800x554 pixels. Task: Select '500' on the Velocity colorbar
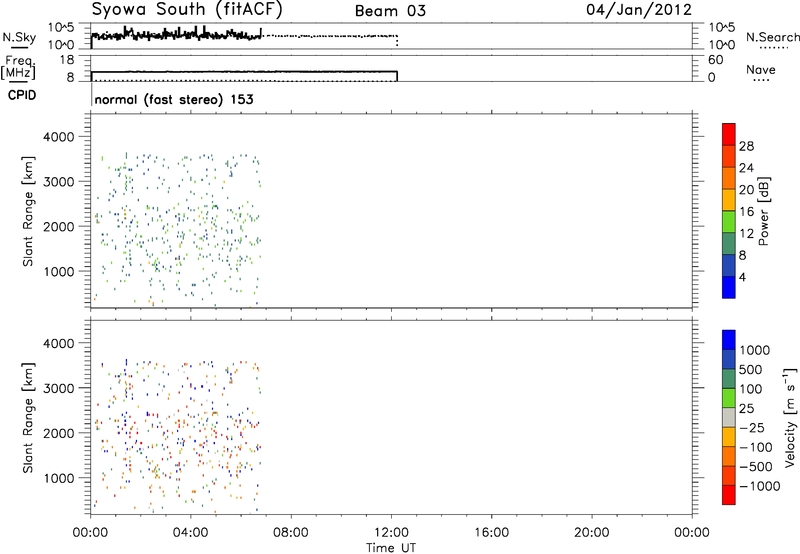pos(751,370)
